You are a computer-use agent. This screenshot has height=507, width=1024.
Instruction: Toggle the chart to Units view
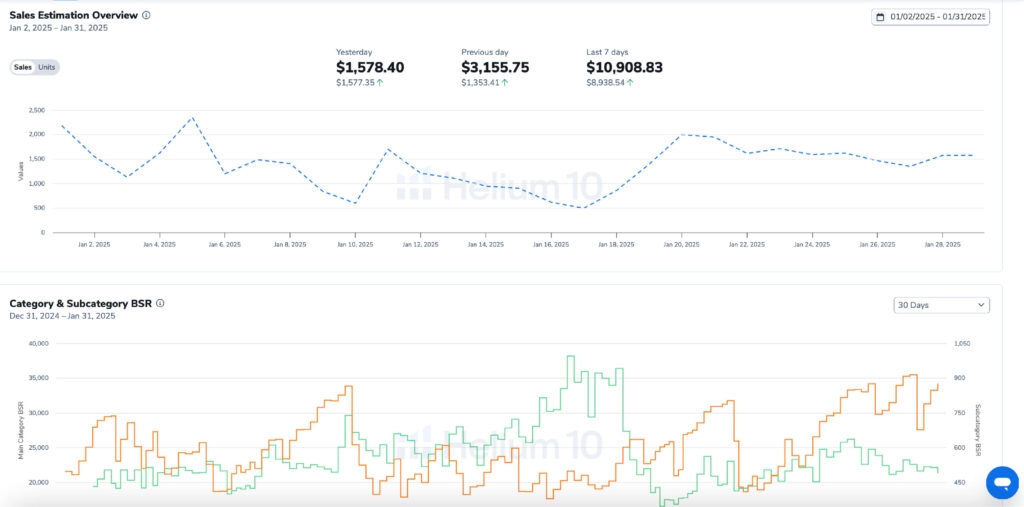tap(47, 67)
